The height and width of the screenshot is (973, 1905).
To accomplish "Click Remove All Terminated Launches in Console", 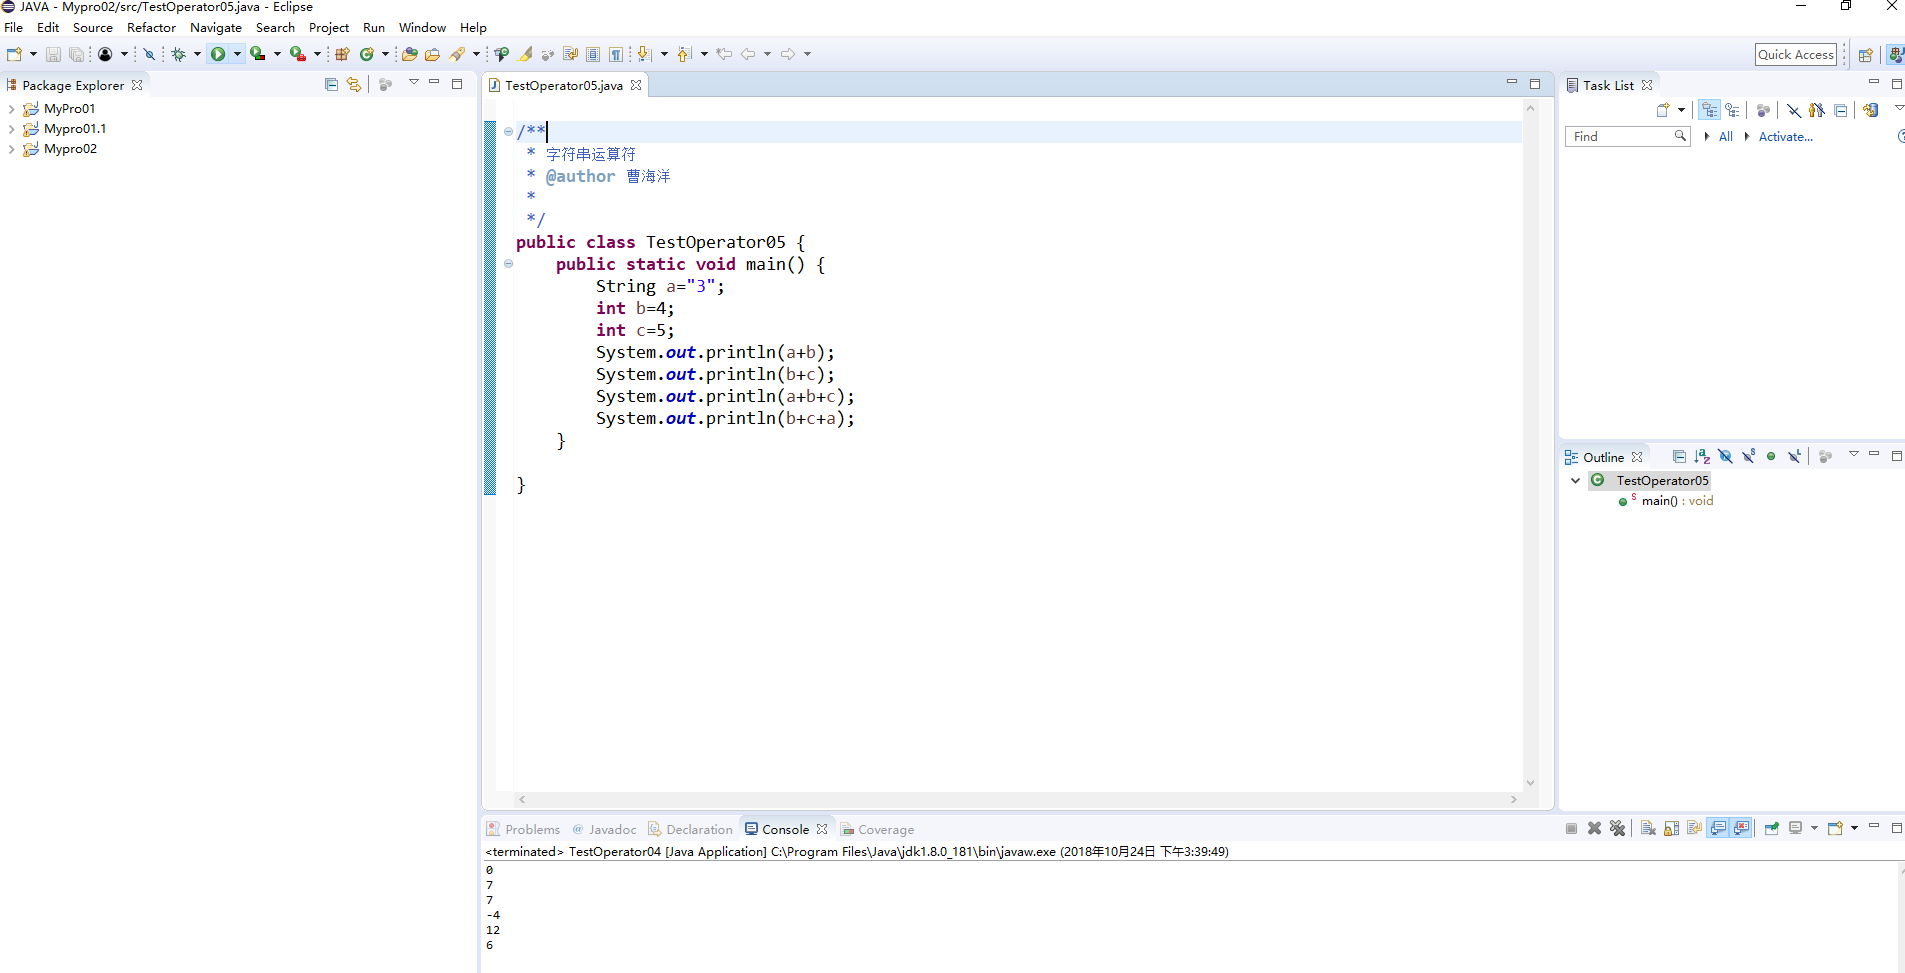I will click(x=1618, y=829).
